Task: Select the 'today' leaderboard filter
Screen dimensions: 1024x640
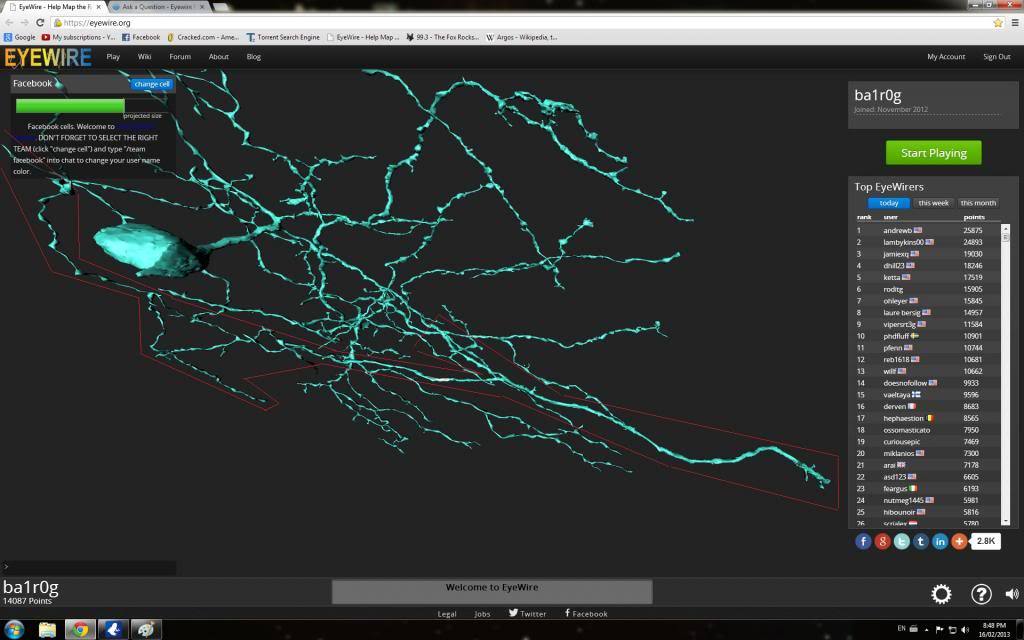Action: pyautogui.click(x=888, y=203)
